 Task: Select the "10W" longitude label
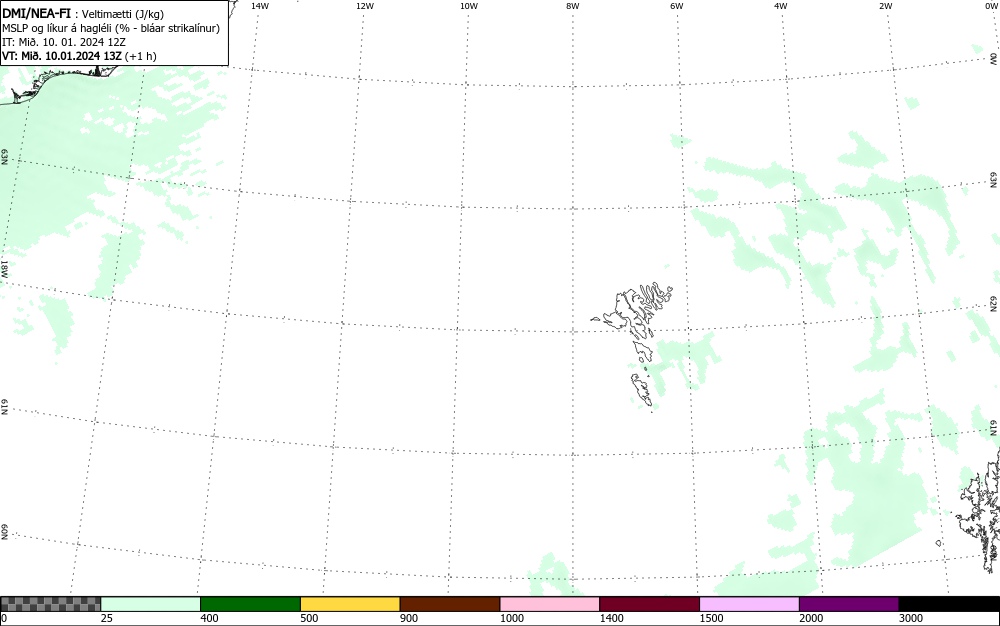[x=469, y=6]
